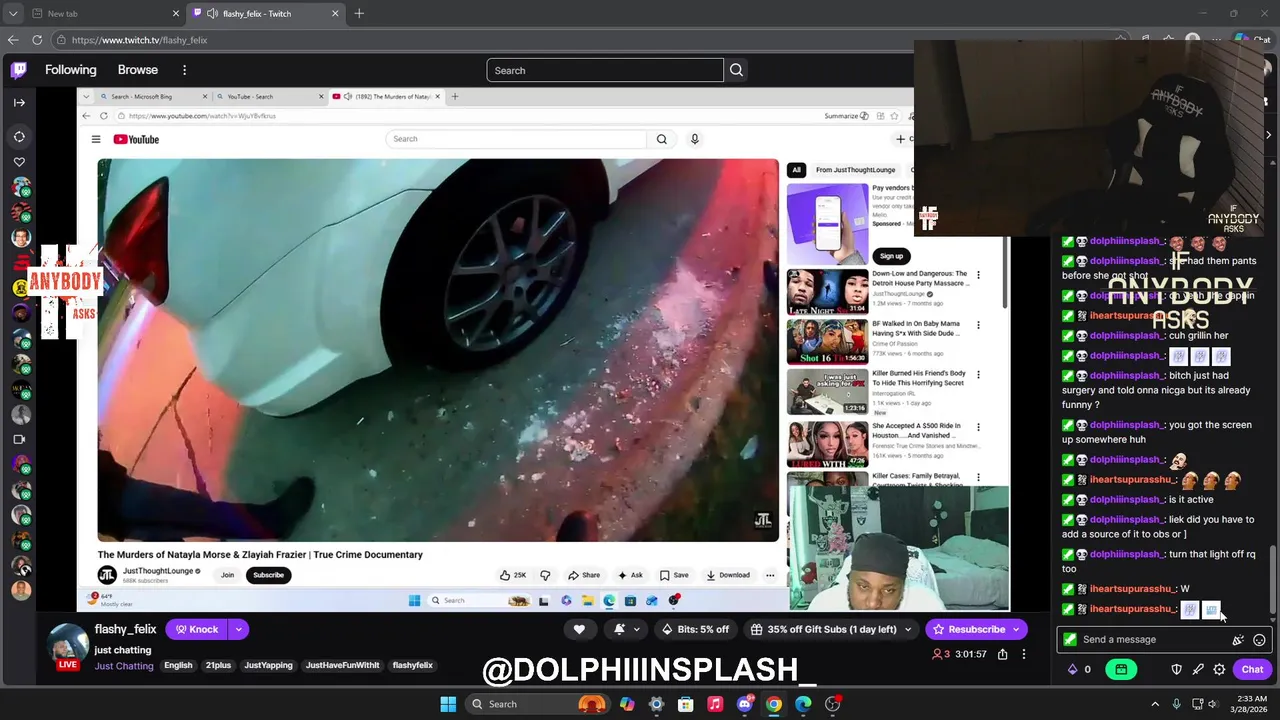Click the YouTube logo in streamed page
The height and width of the screenshot is (720, 1280).
(x=136, y=139)
